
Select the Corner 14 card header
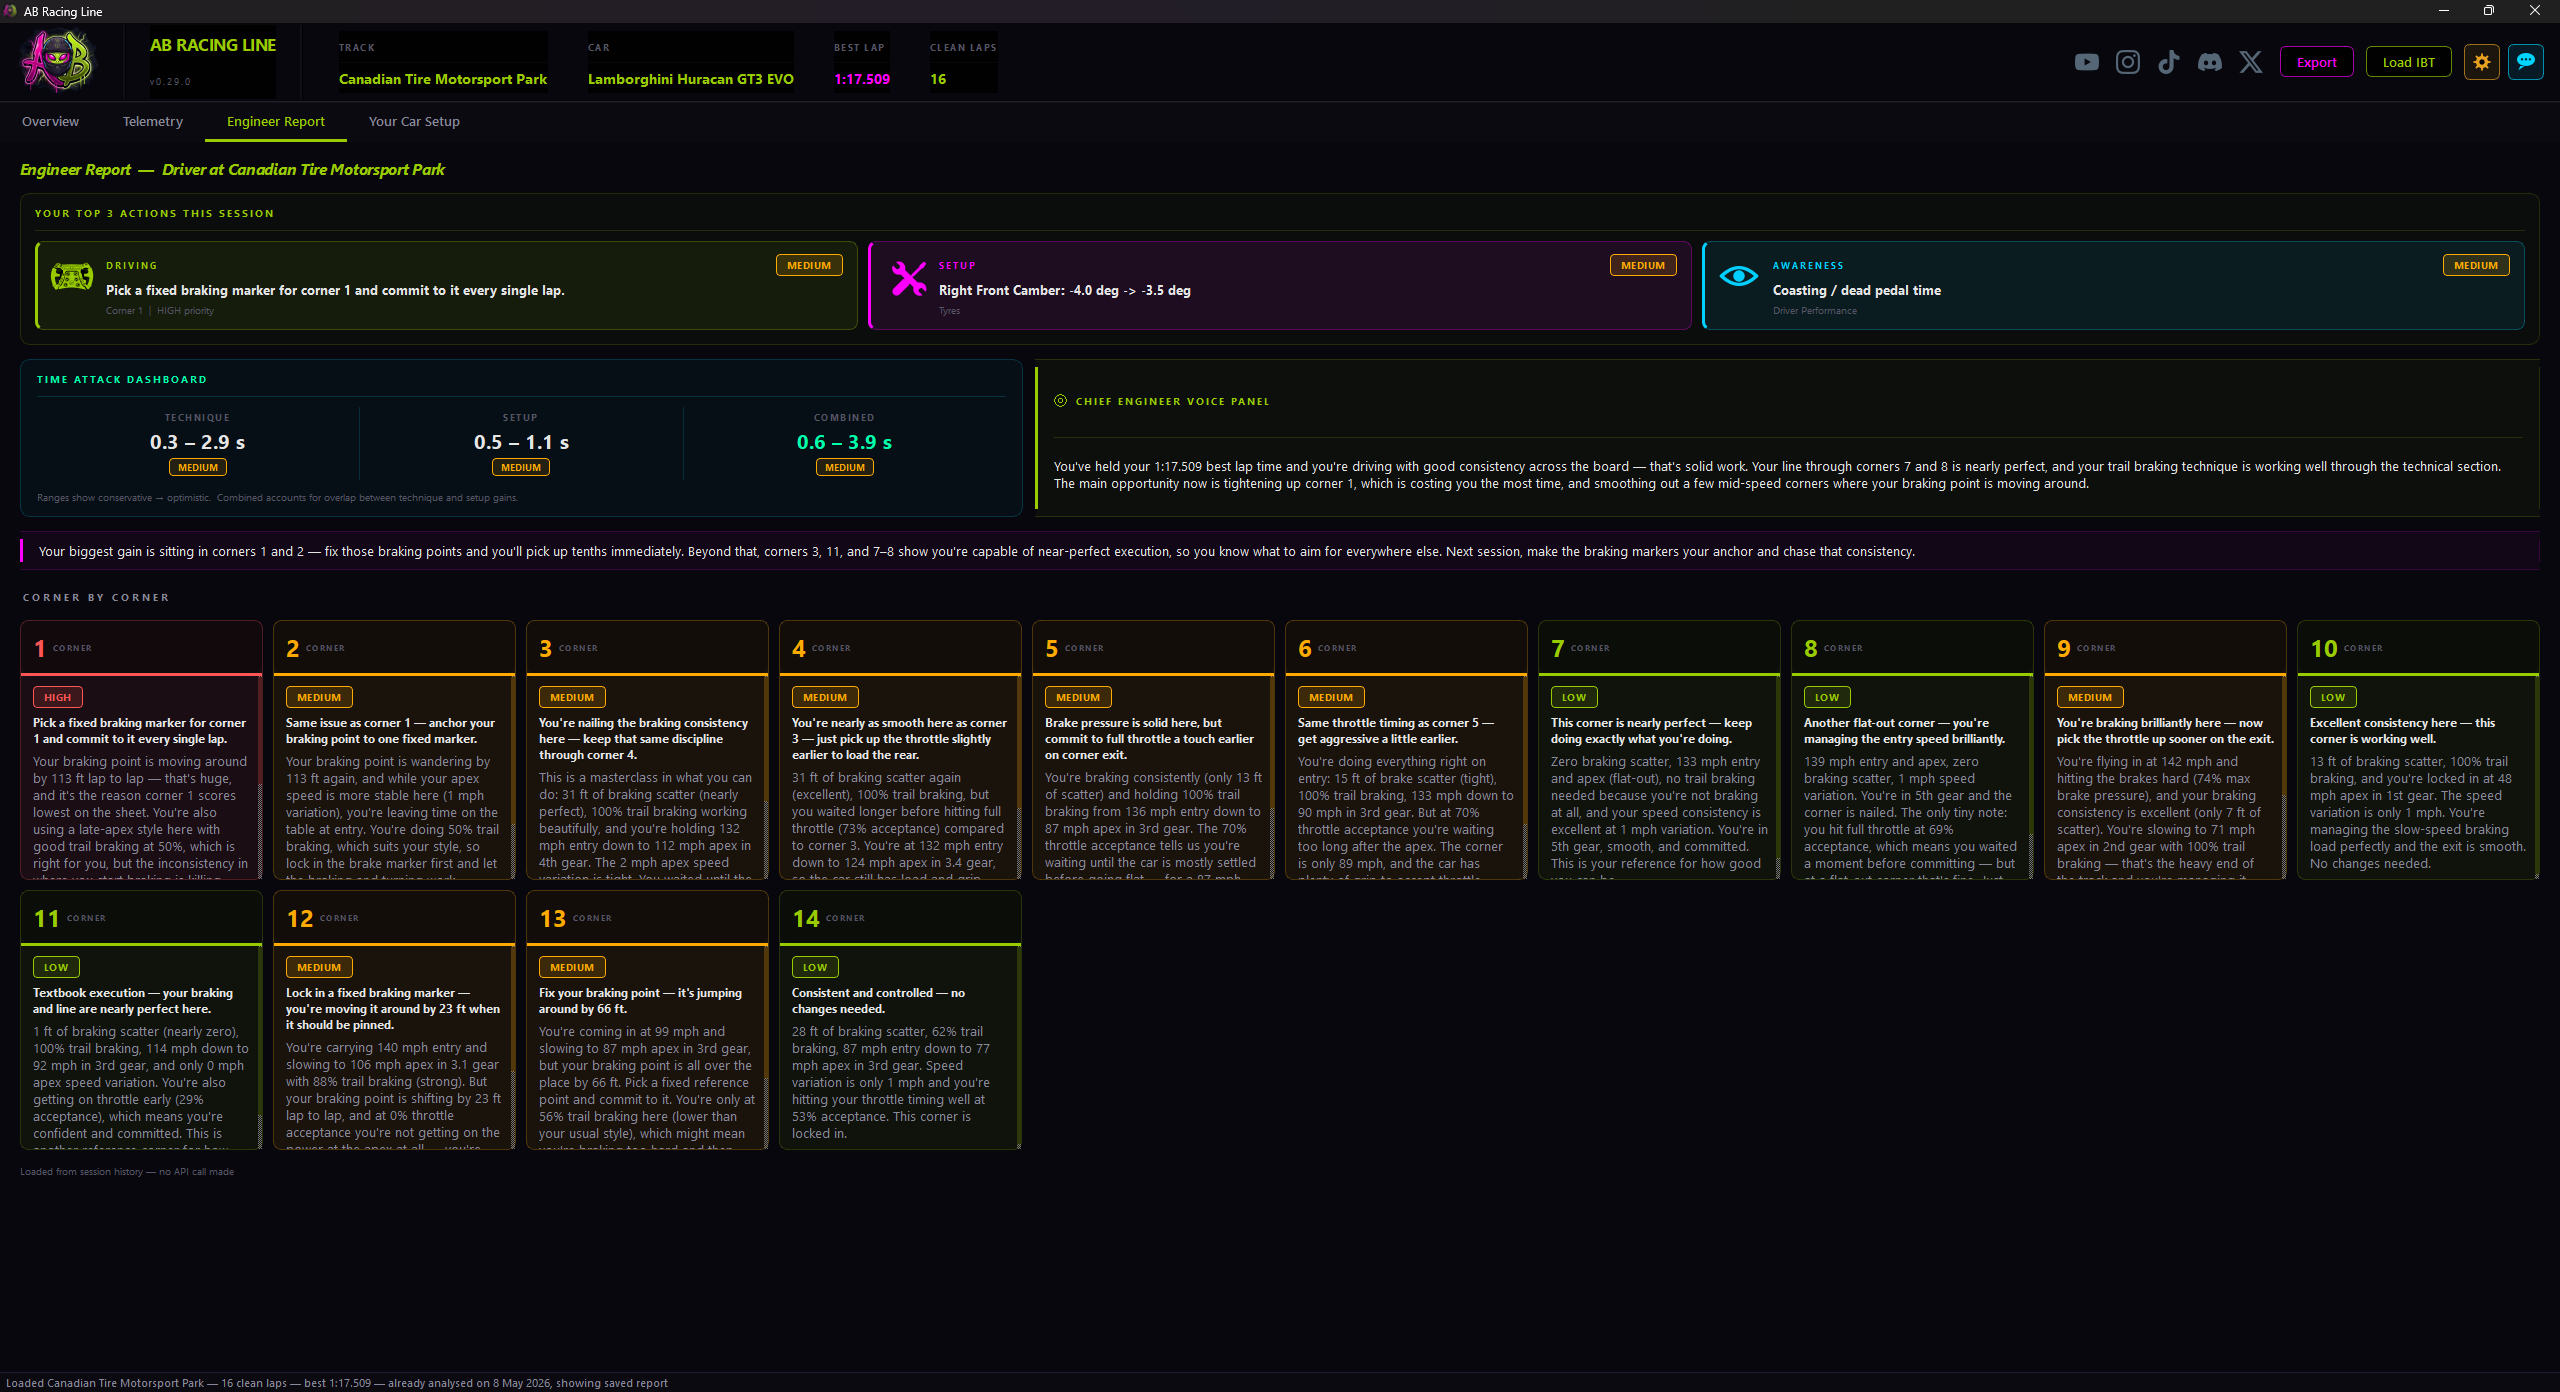click(900, 918)
